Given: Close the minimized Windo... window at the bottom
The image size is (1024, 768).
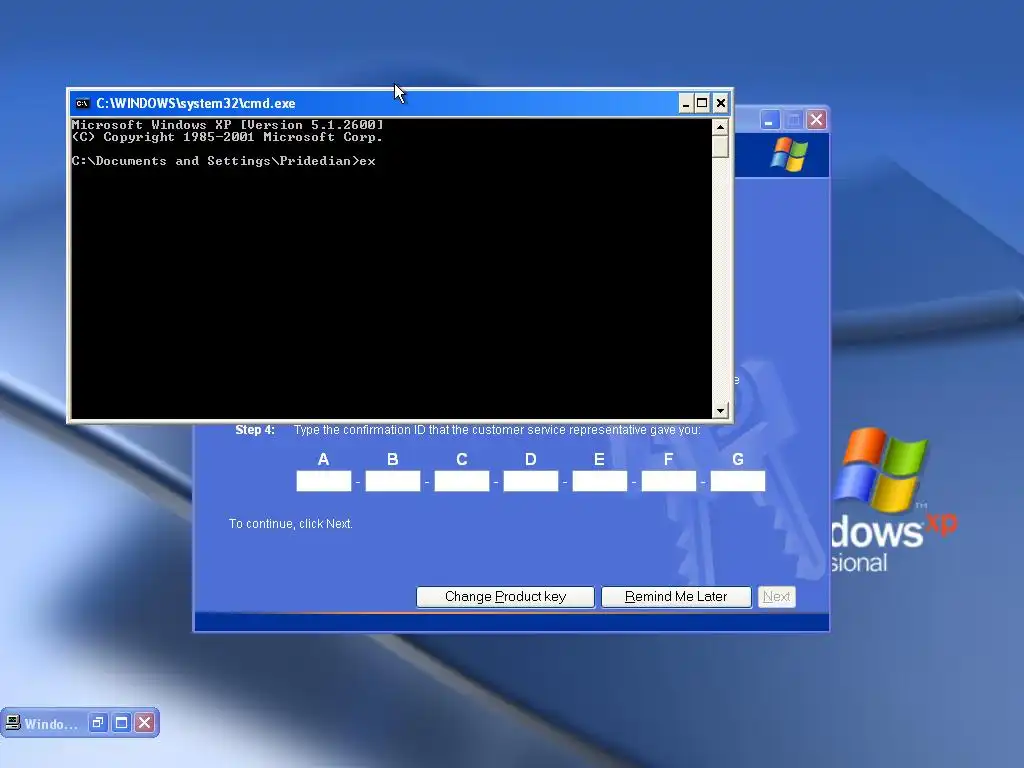Looking at the screenshot, I should [x=145, y=723].
